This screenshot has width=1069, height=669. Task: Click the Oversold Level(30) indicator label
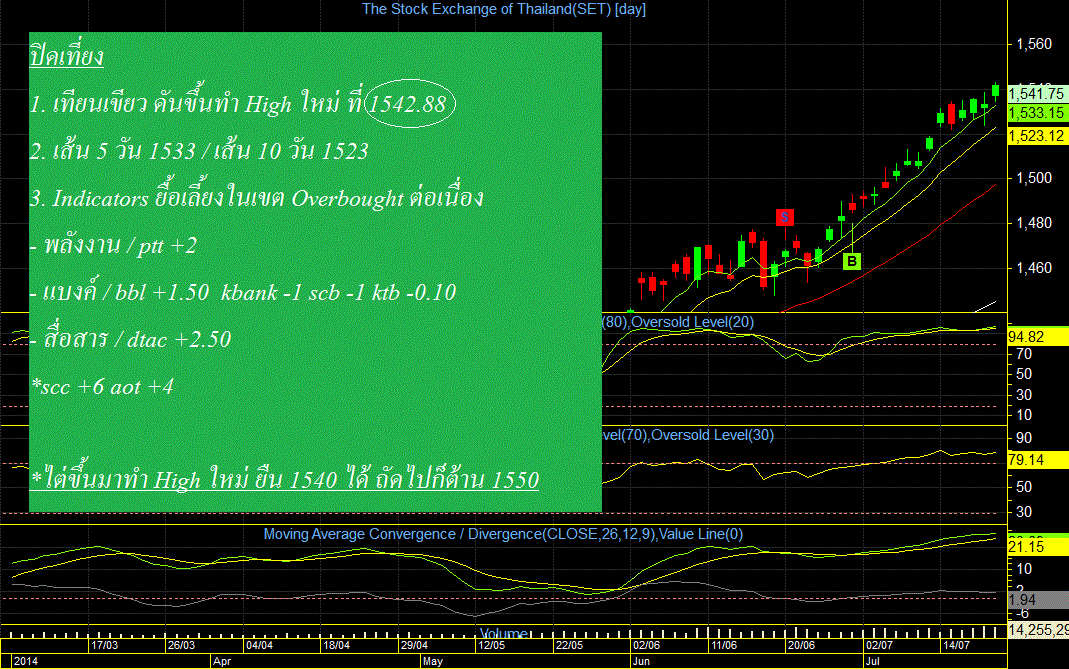712,435
